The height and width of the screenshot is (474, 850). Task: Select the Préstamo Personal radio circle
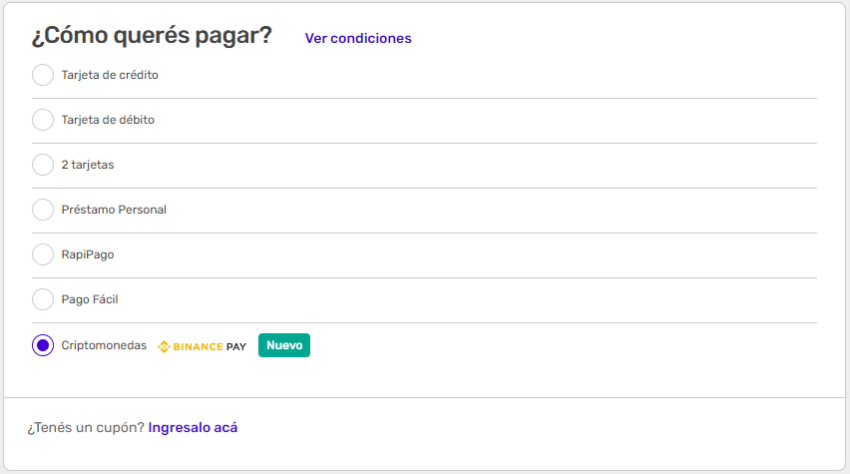(x=43, y=210)
